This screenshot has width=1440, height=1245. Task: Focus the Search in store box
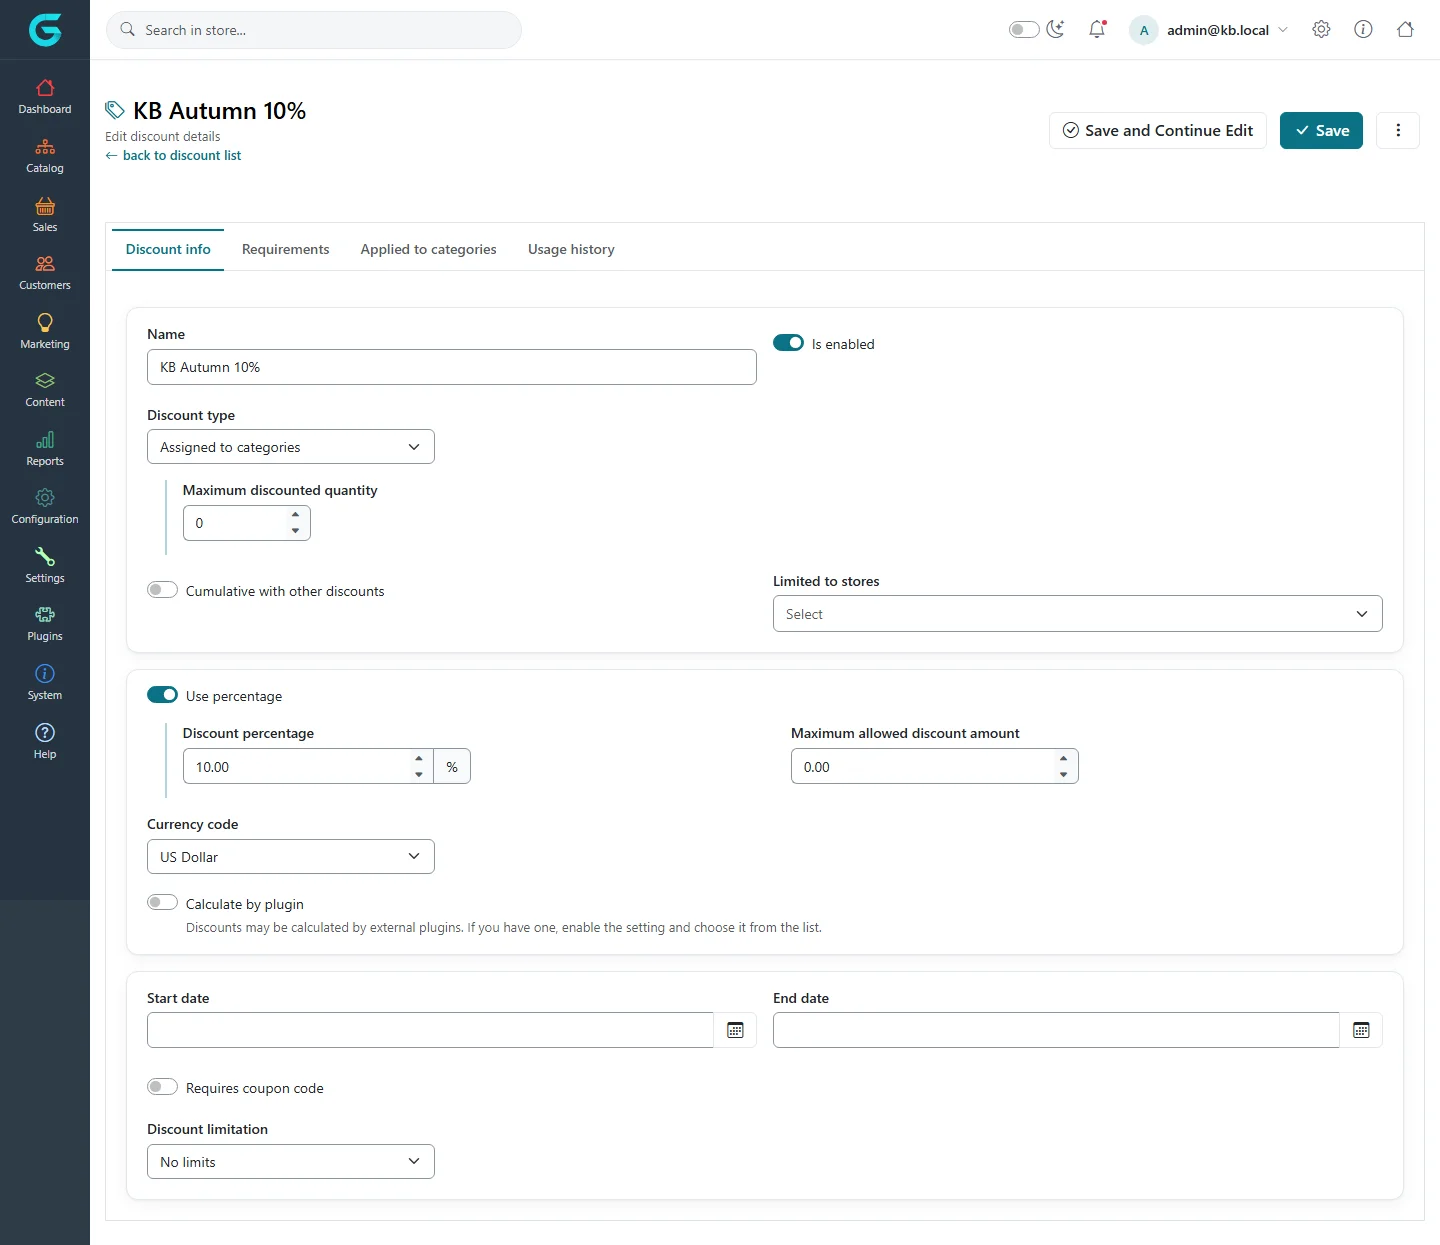click(314, 30)
